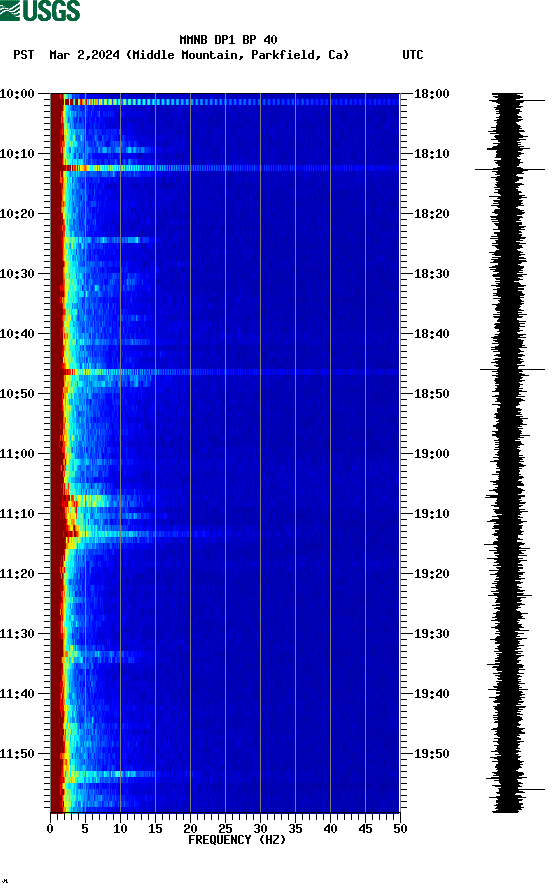552x892 pixels.
Task: Click the '15' frequency axis tick label
Action: pos(155,829)
